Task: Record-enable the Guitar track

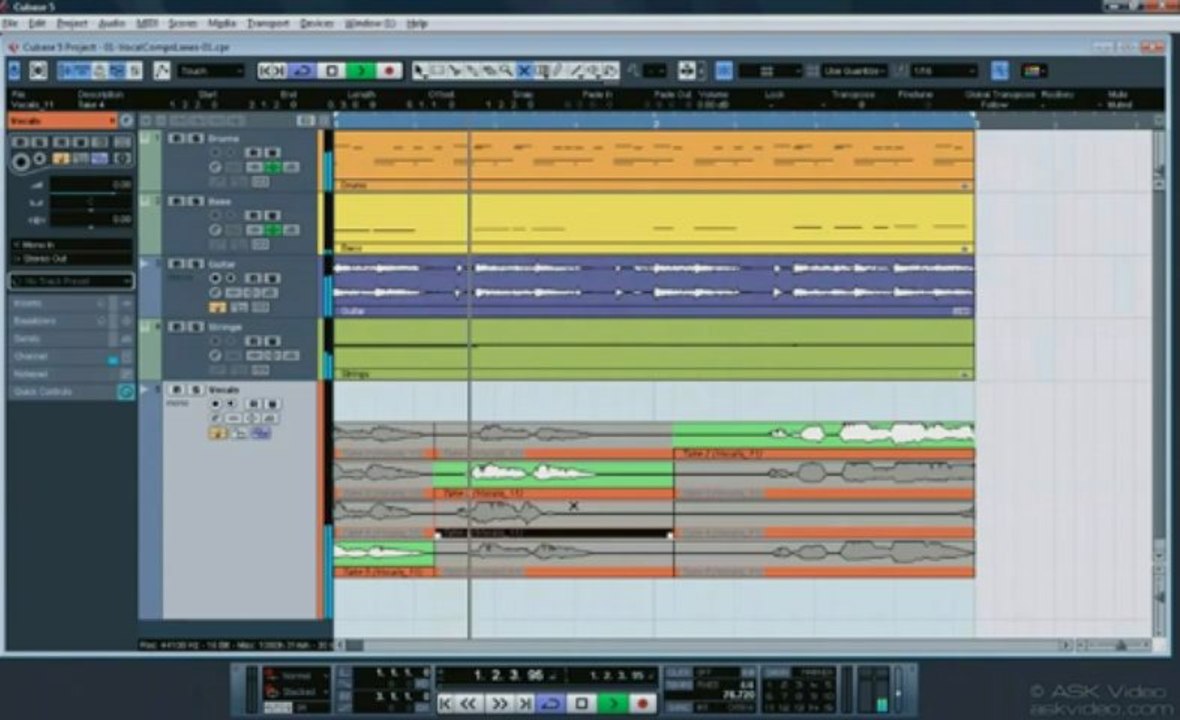Action: tap(216, 278)
